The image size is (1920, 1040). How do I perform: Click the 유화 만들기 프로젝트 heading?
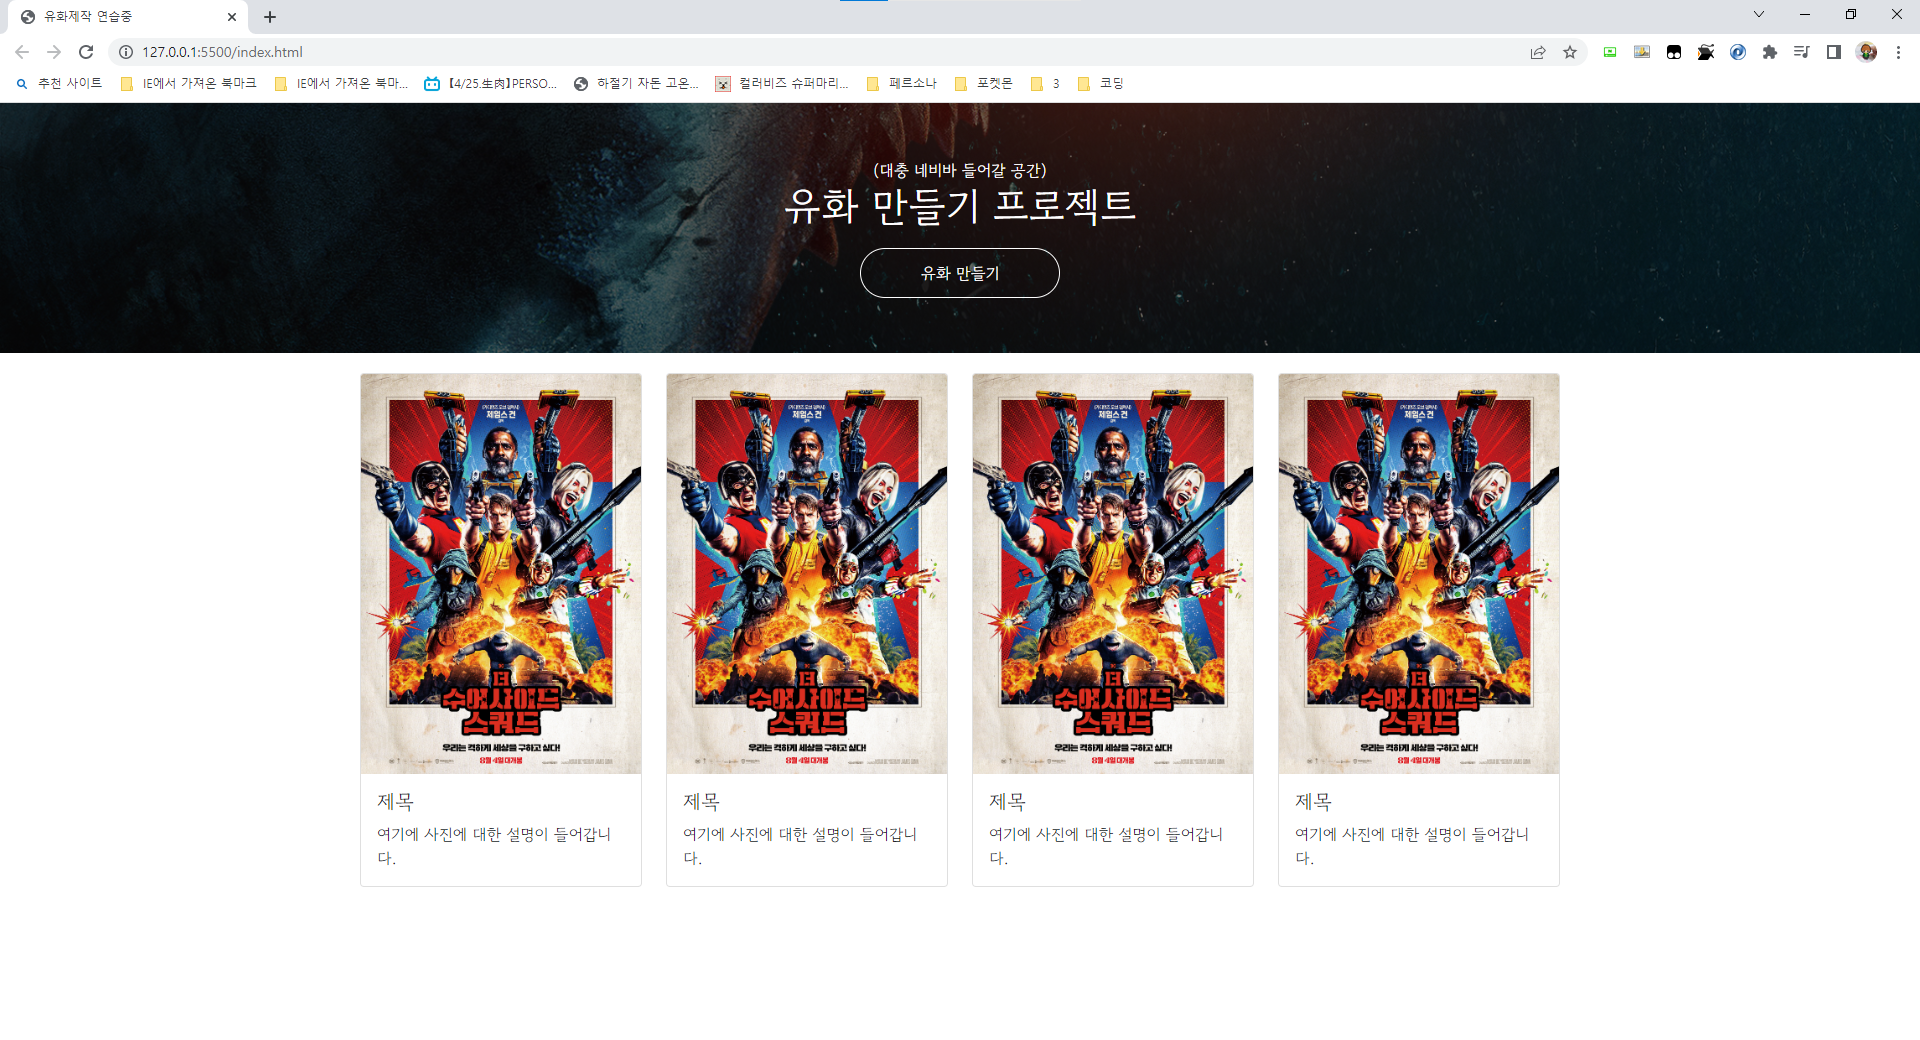click(960, 206)
